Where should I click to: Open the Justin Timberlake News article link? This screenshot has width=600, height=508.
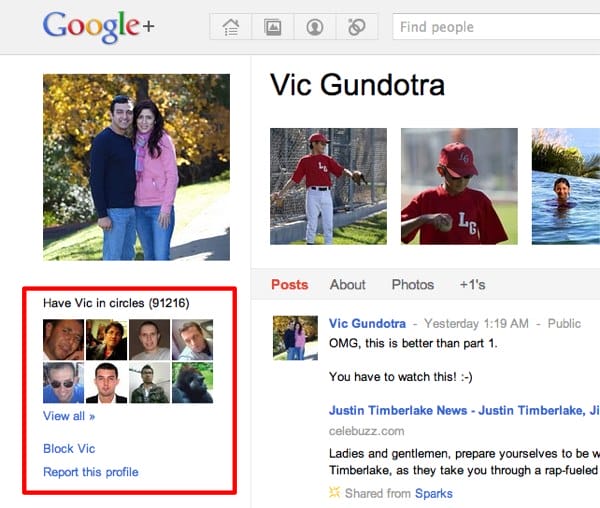tap(463, 410)
